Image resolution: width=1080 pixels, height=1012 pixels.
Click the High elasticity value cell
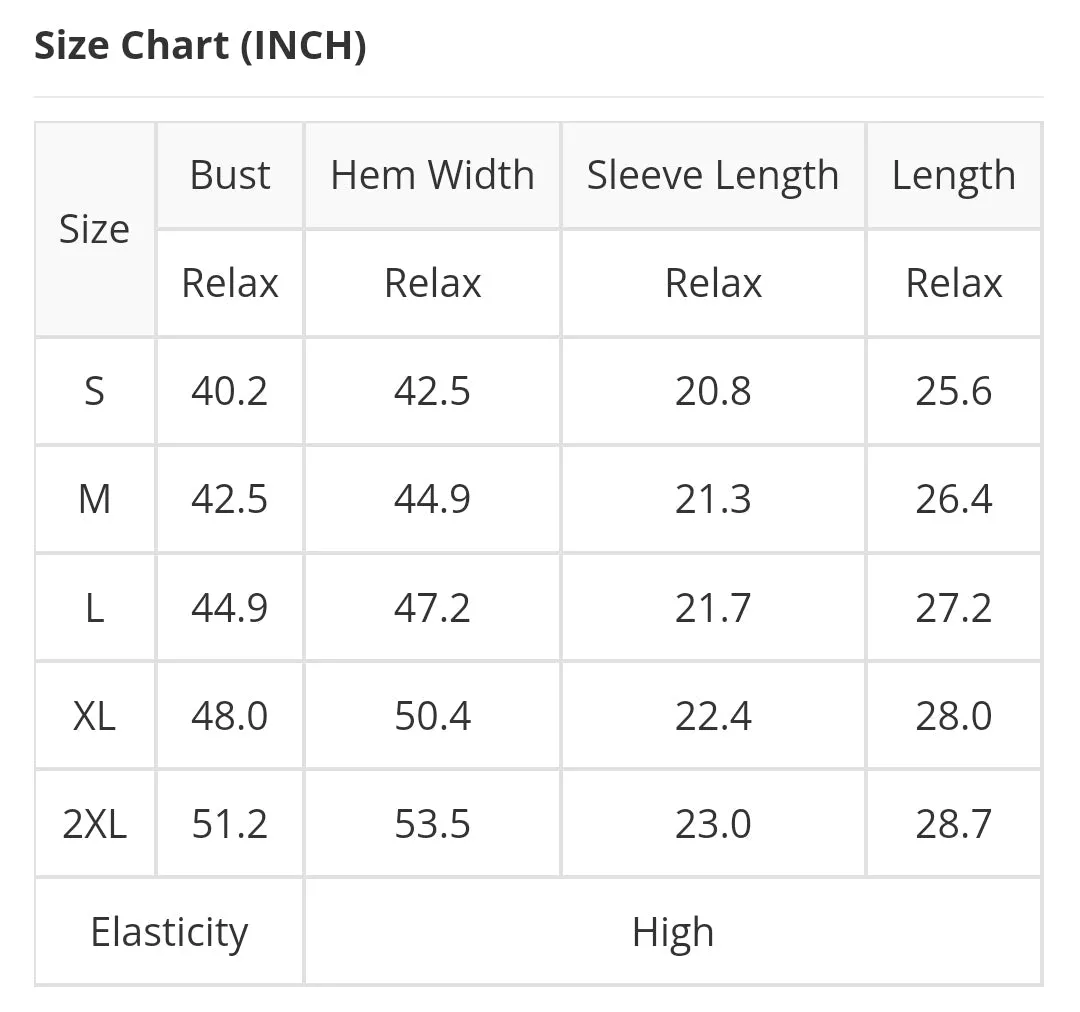pyautogui.click(x=673, y=932)
